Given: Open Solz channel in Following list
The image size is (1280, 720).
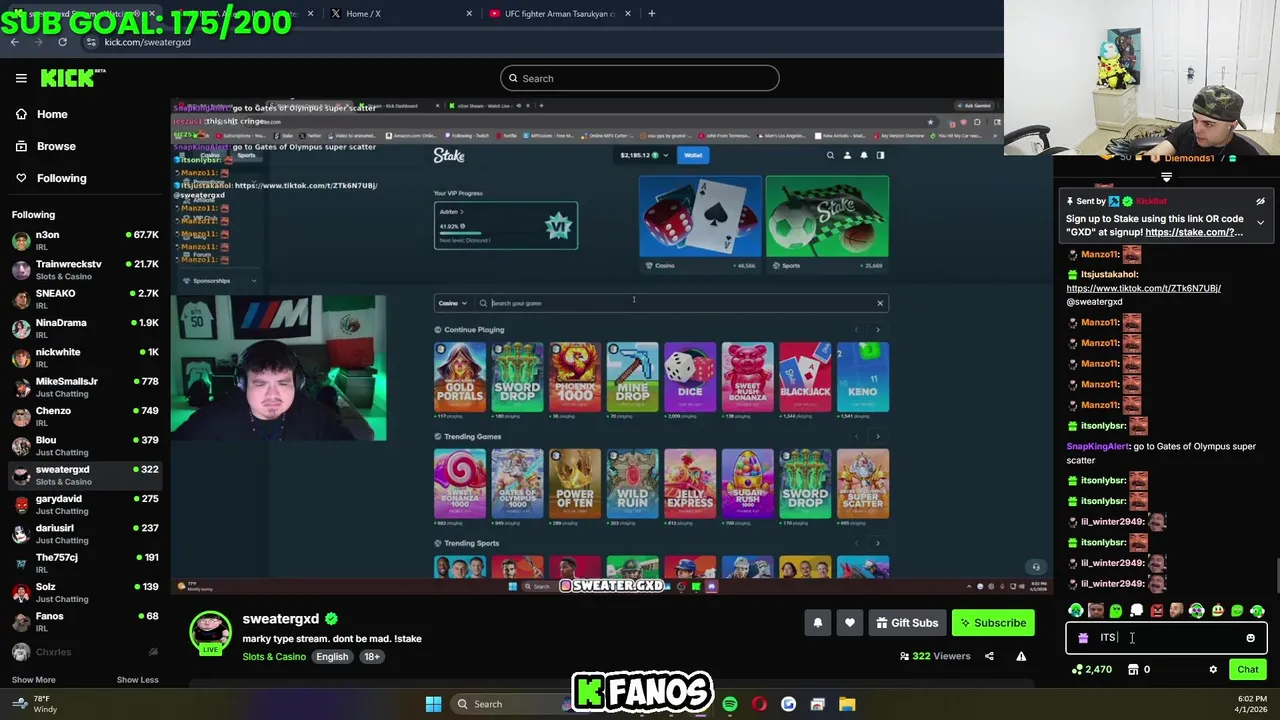Looking at the screenshot, I should pos(85,592).
